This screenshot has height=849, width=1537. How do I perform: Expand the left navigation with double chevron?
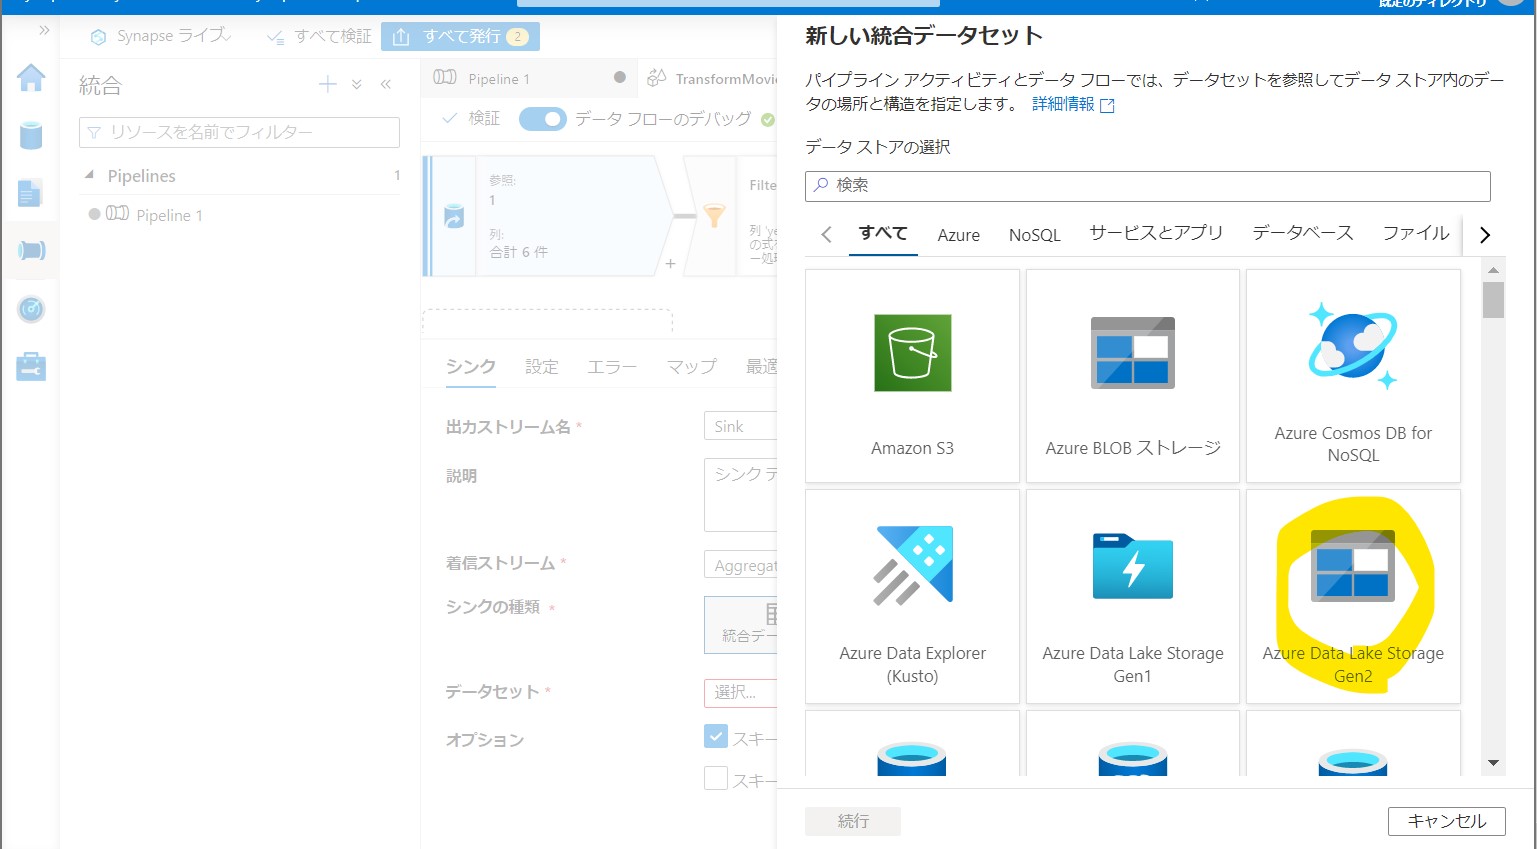[44, 31]
